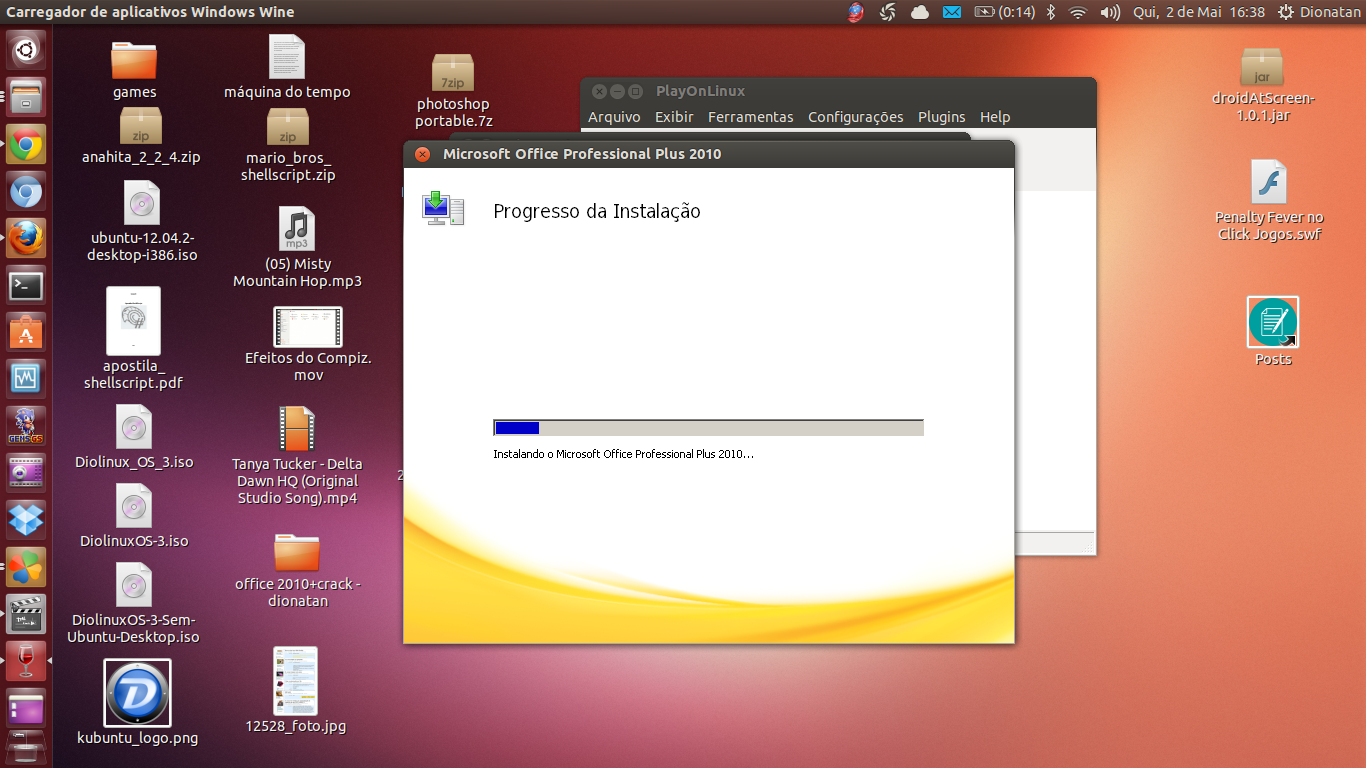Screen dimensions: 1366x768
Task: Open the Ubuntu Dash home launcher icon
Action: (26, 48)
